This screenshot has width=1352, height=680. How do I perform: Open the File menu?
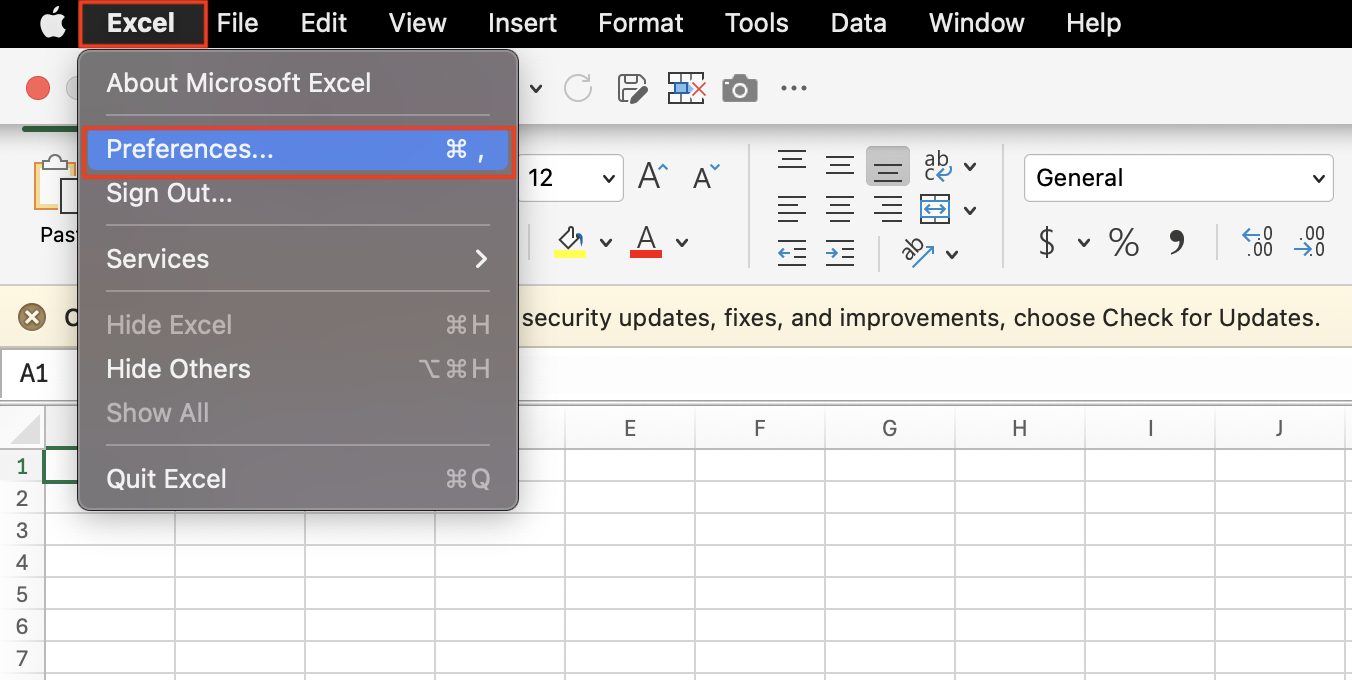click(x=237, y=23)
